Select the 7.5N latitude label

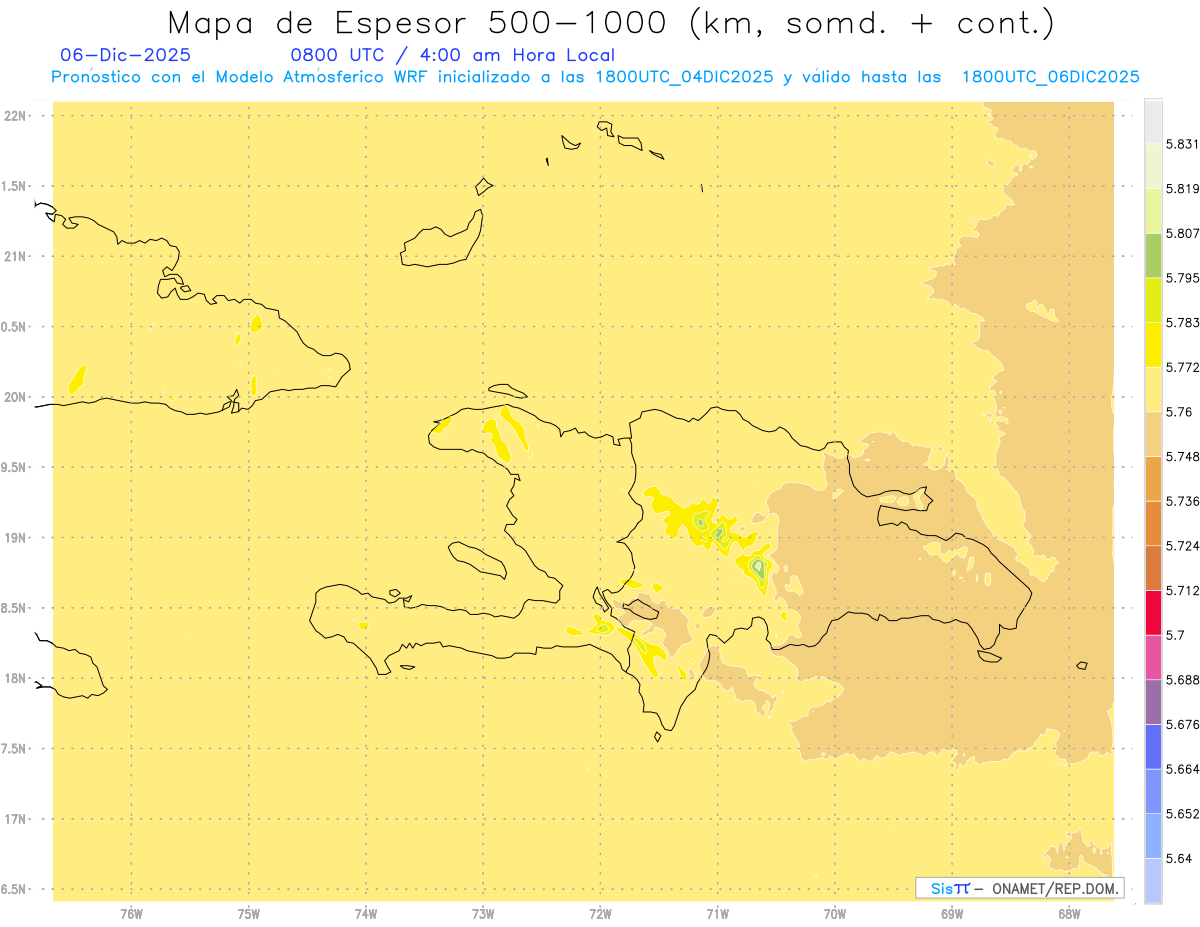(15, 749)
